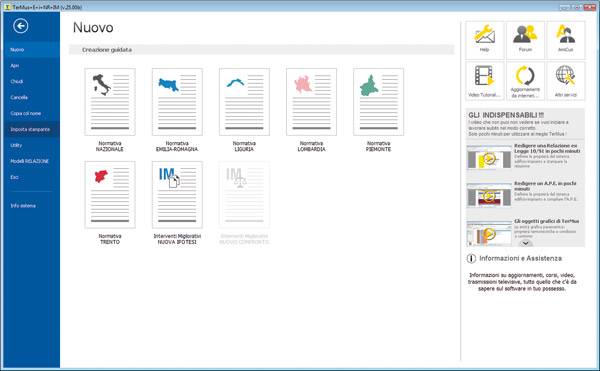Select the Normativa LOMBARDIA template icon
The width and height of the screenshot is (600, 371).
click(x=311, y=102)
